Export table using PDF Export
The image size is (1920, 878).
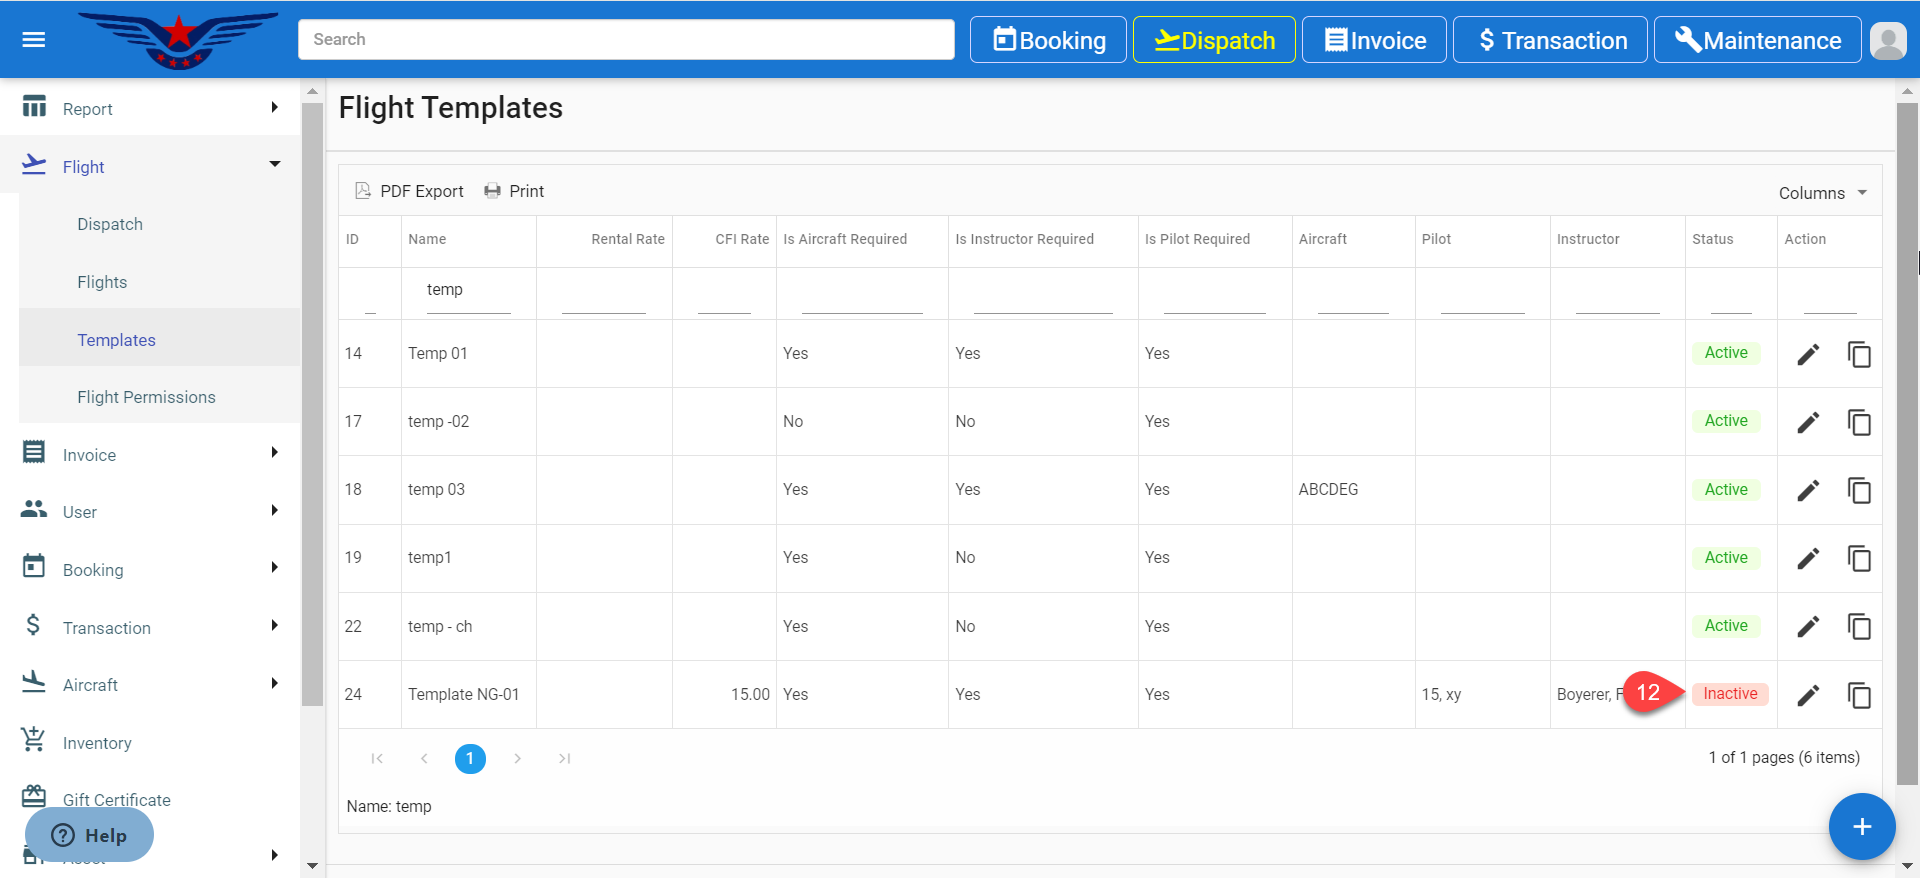pos(410,191)
